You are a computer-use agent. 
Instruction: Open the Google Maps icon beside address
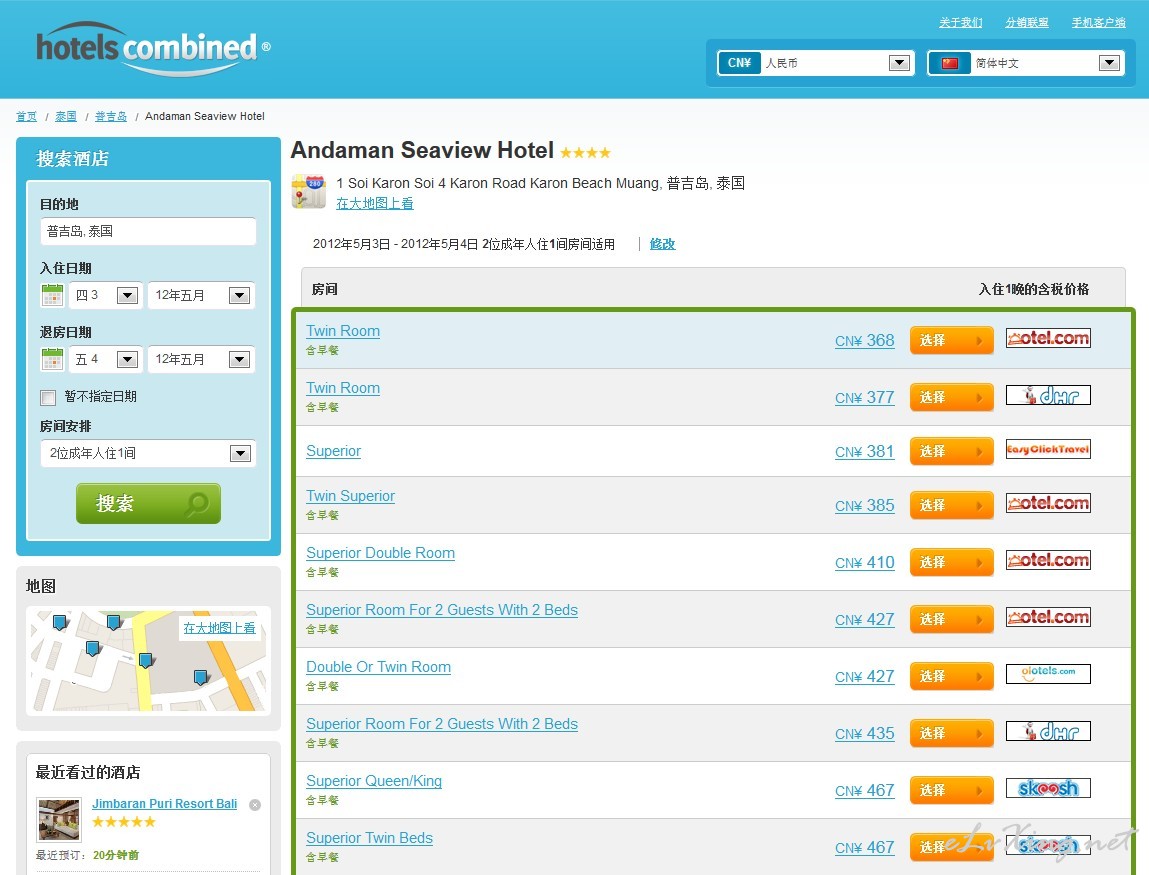click(309, 191)
